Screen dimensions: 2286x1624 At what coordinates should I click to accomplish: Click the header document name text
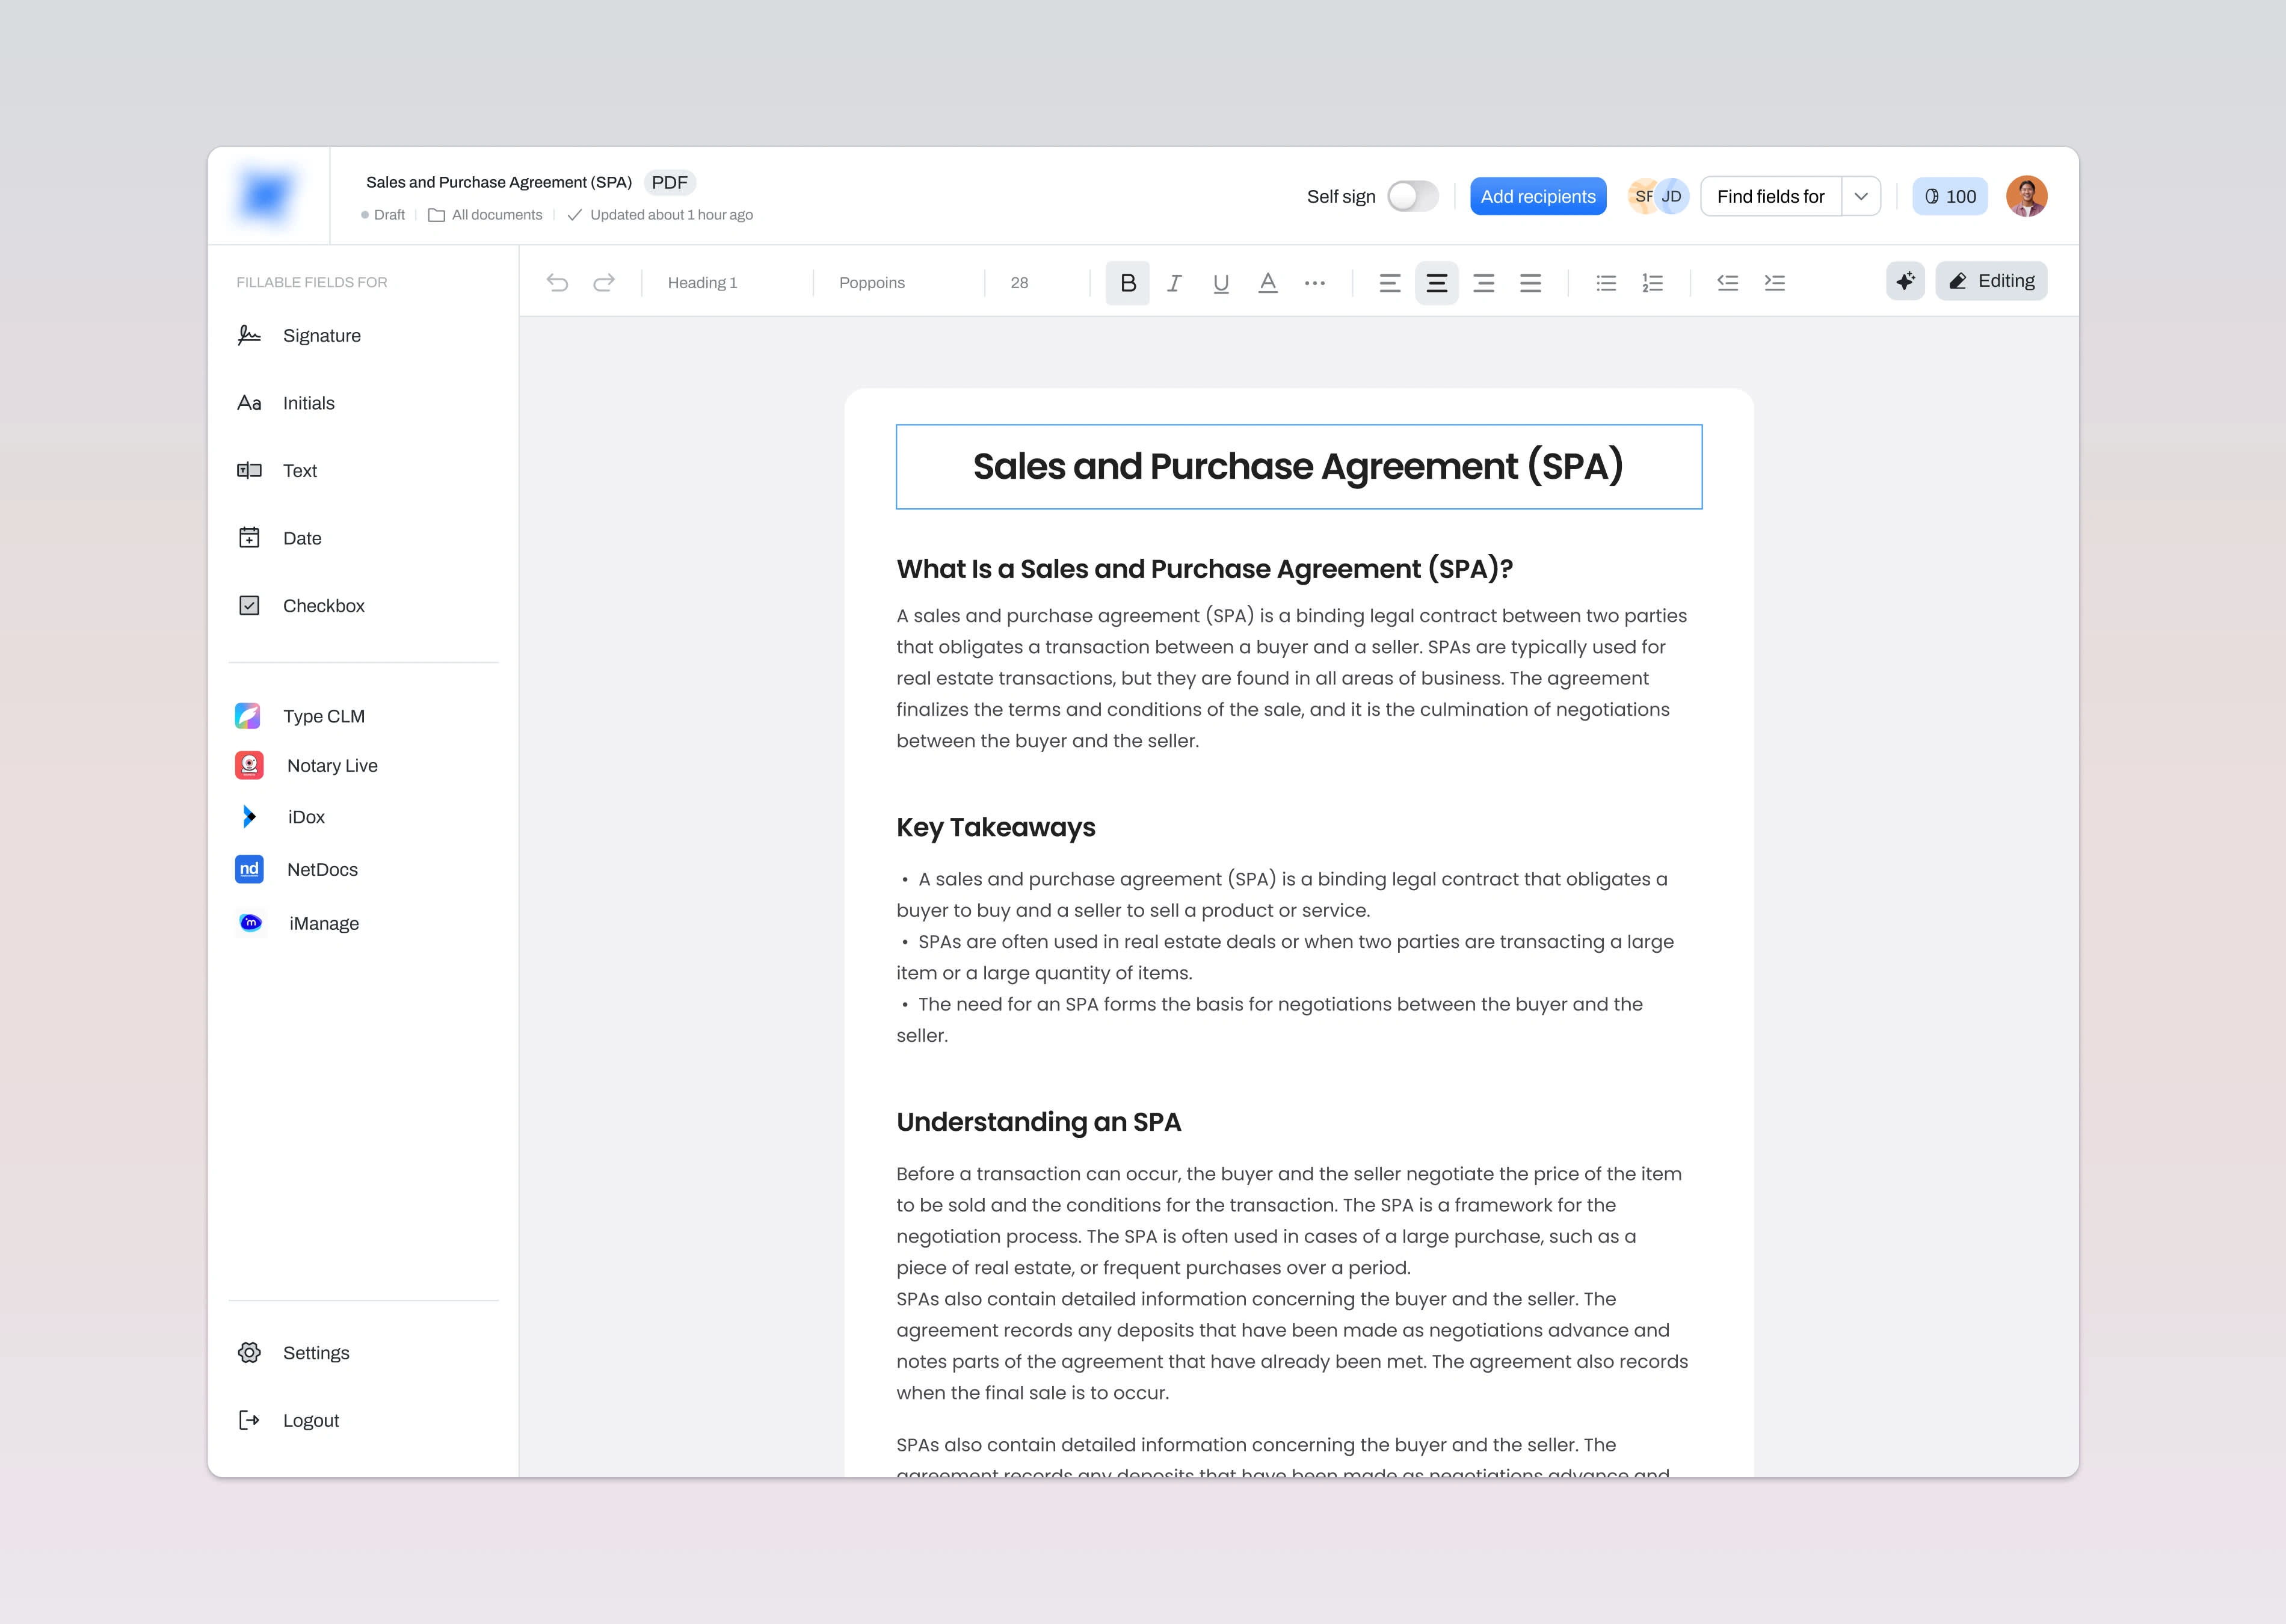pyautogui.click(x=499, y=182)
